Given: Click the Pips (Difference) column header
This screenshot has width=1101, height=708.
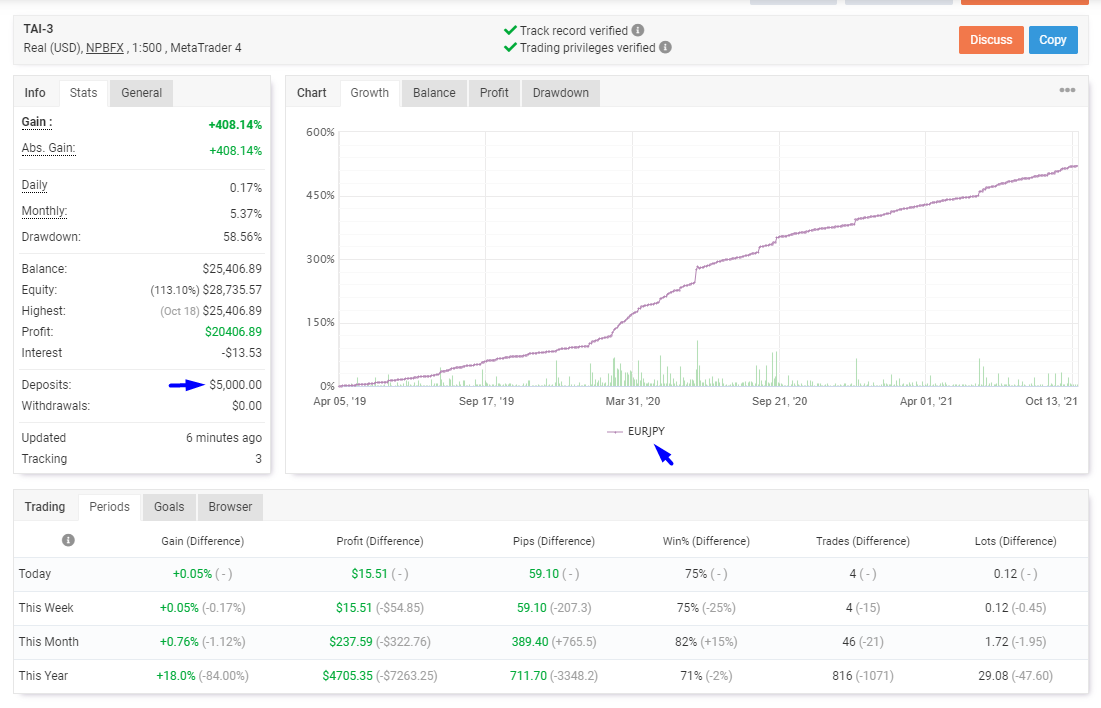Looking at the screenshot, I should pos(554,542).
